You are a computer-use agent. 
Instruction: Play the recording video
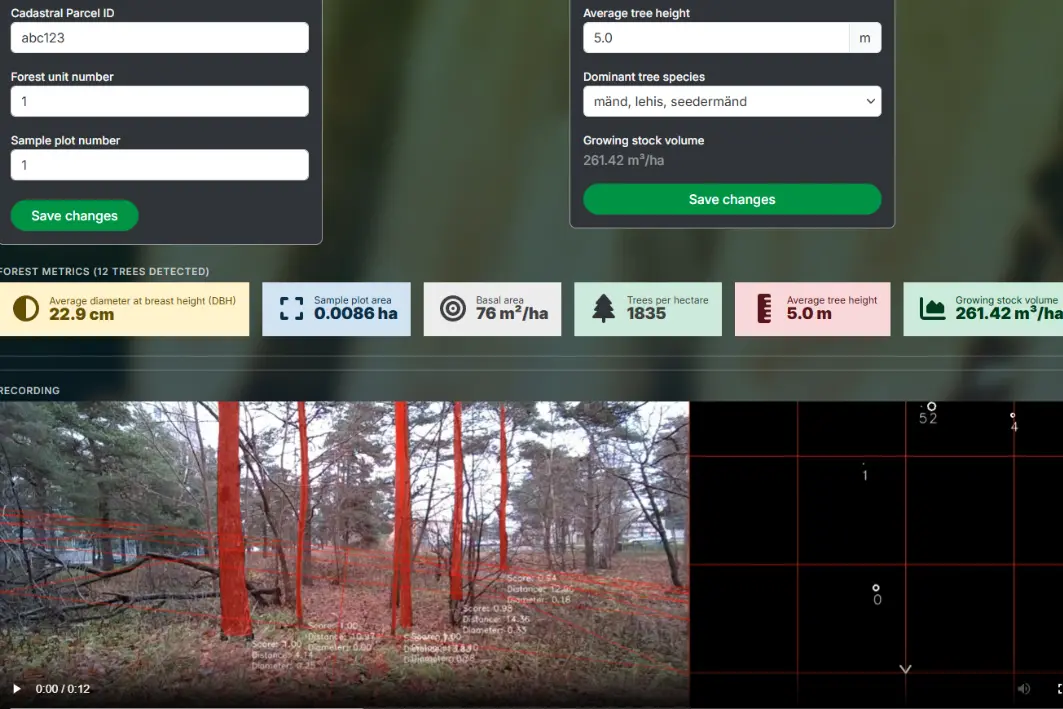point(17,689)
